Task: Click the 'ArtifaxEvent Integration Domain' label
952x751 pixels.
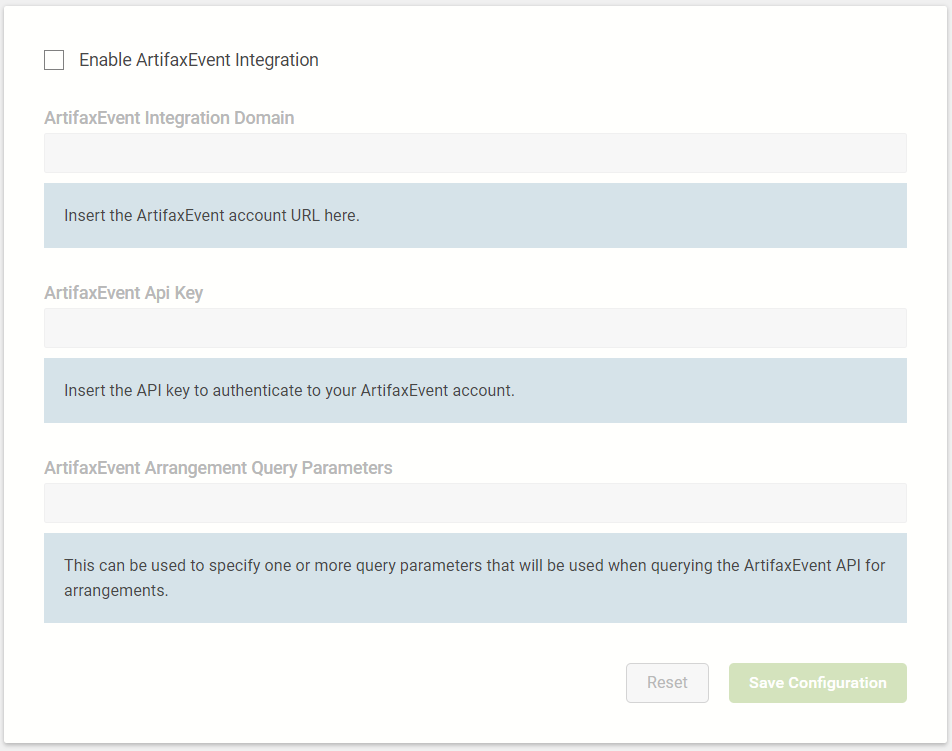Action: [x=169, y=118]
